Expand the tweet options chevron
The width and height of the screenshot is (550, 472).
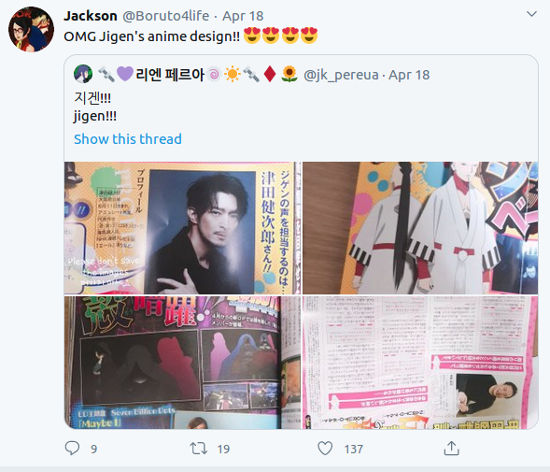tap(532, 14)
